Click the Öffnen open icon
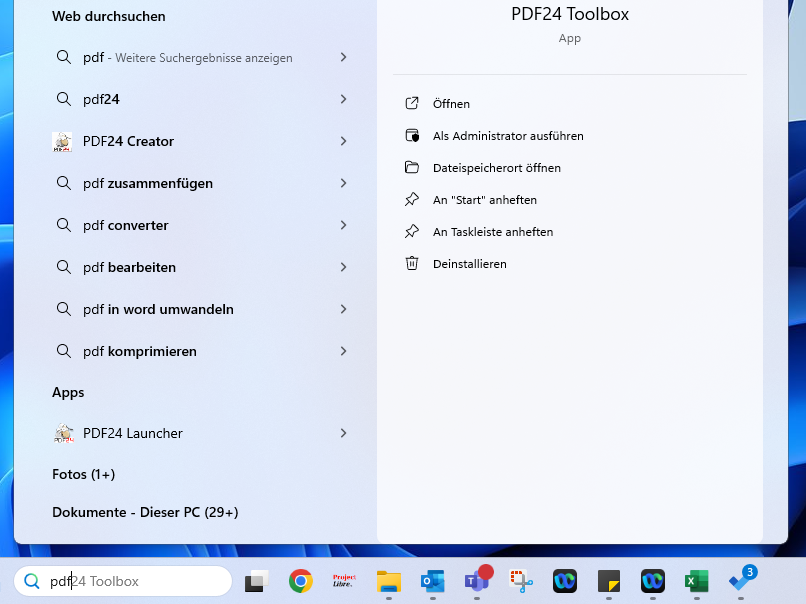 [x=412, y=103]
